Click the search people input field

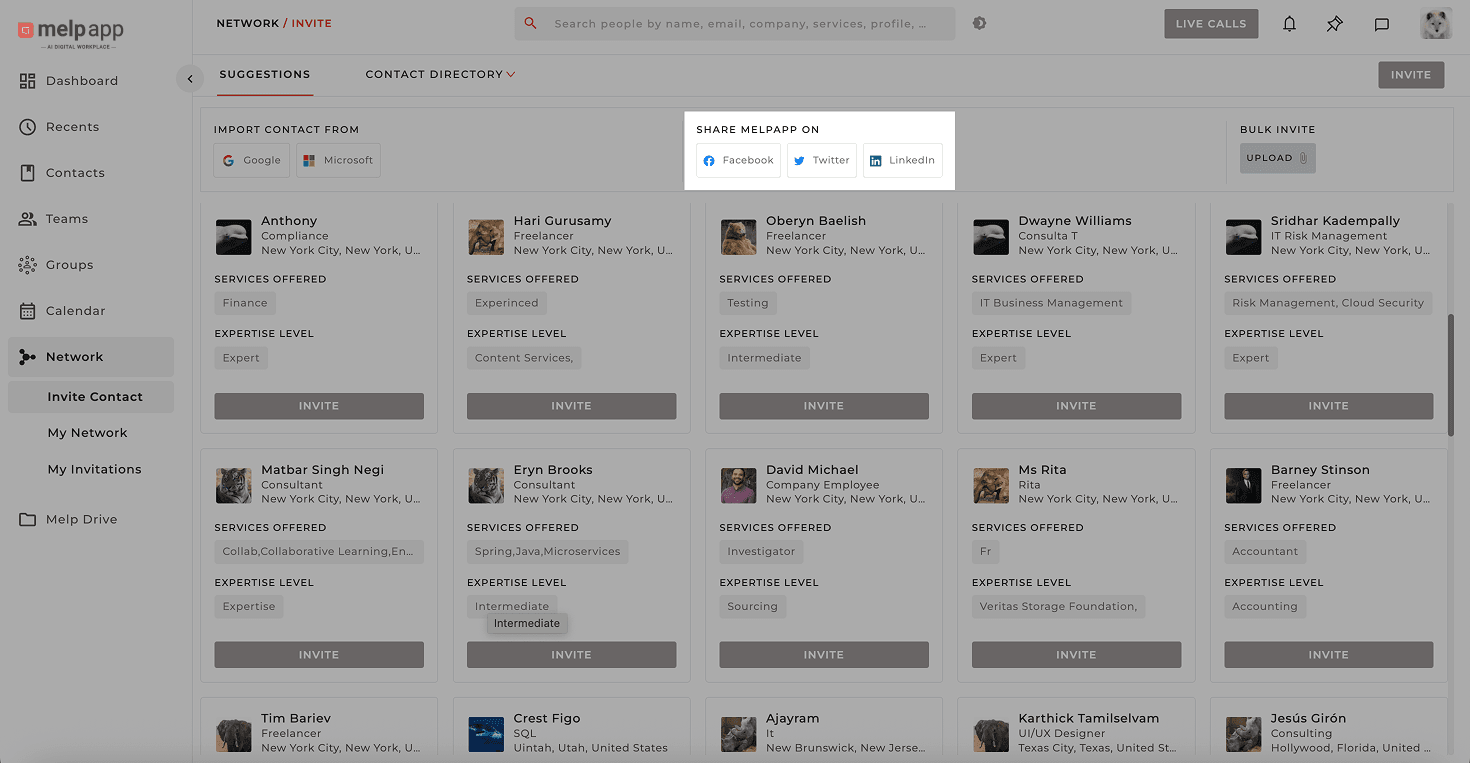[740, 24]
